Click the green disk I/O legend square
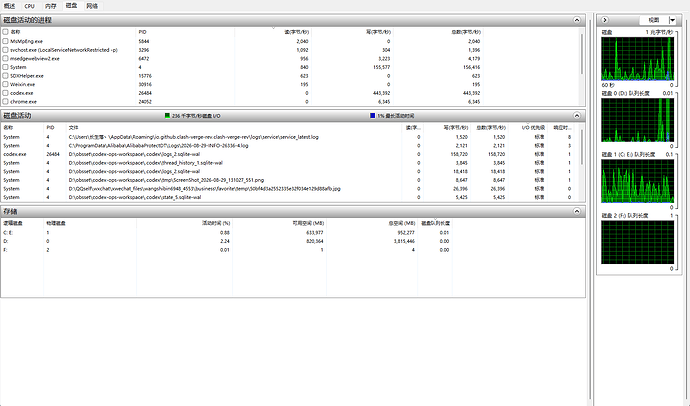 click(167, 116)
